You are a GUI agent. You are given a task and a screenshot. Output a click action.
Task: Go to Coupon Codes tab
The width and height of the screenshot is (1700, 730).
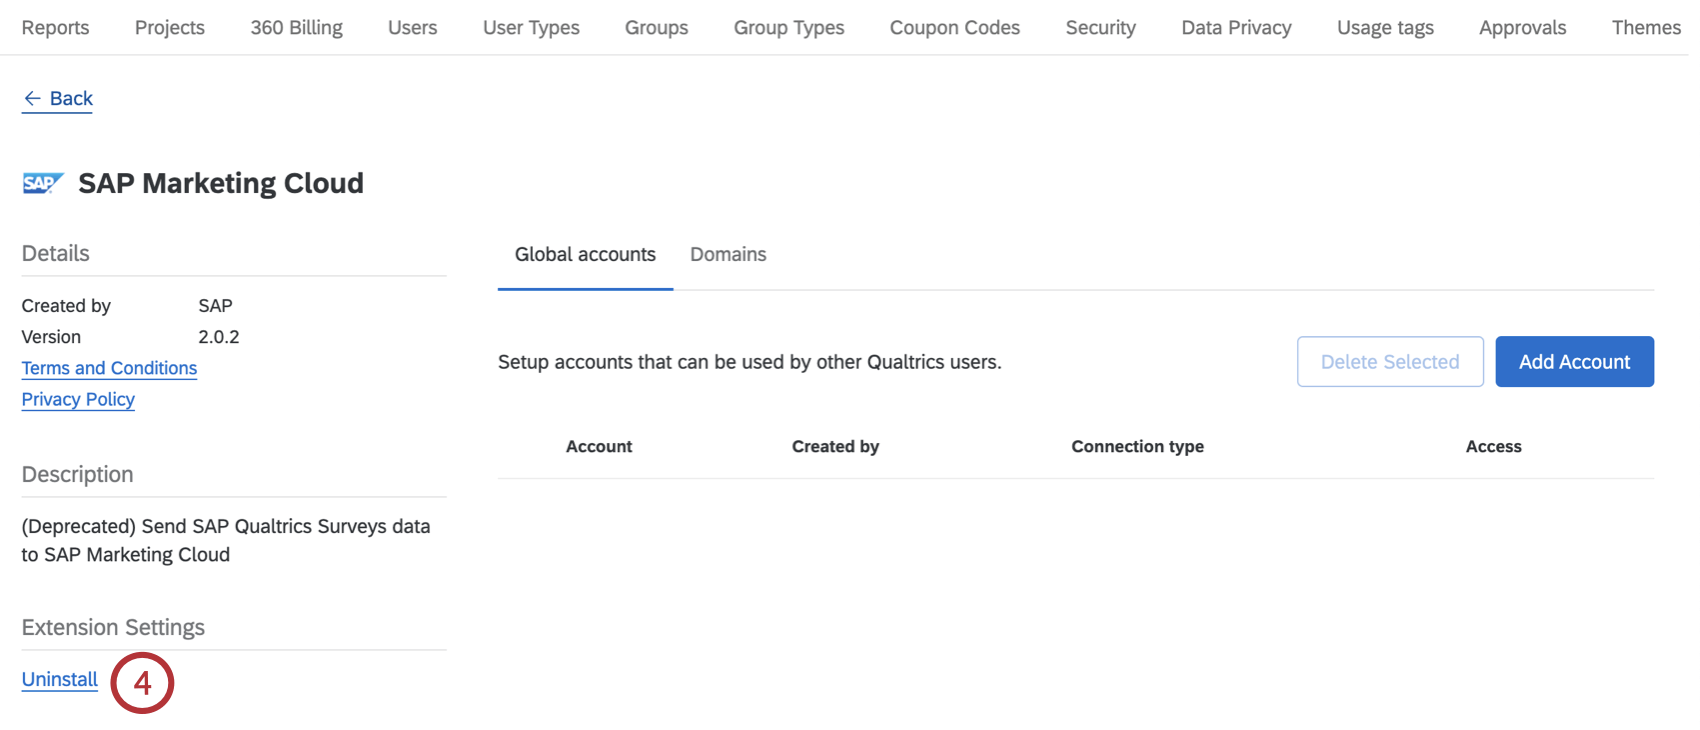[955, 28]
